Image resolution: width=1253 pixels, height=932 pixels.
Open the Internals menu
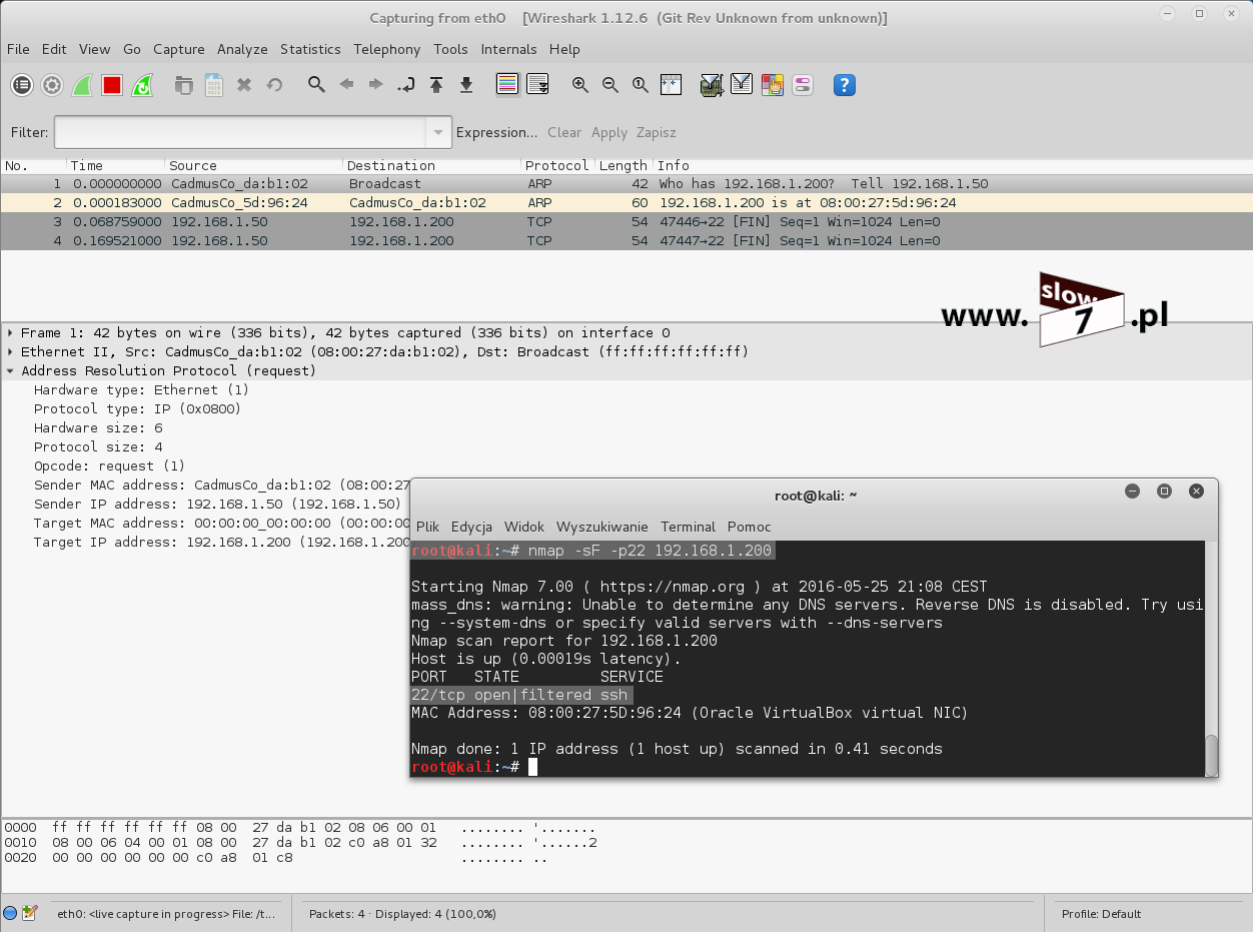pos(509,49)
